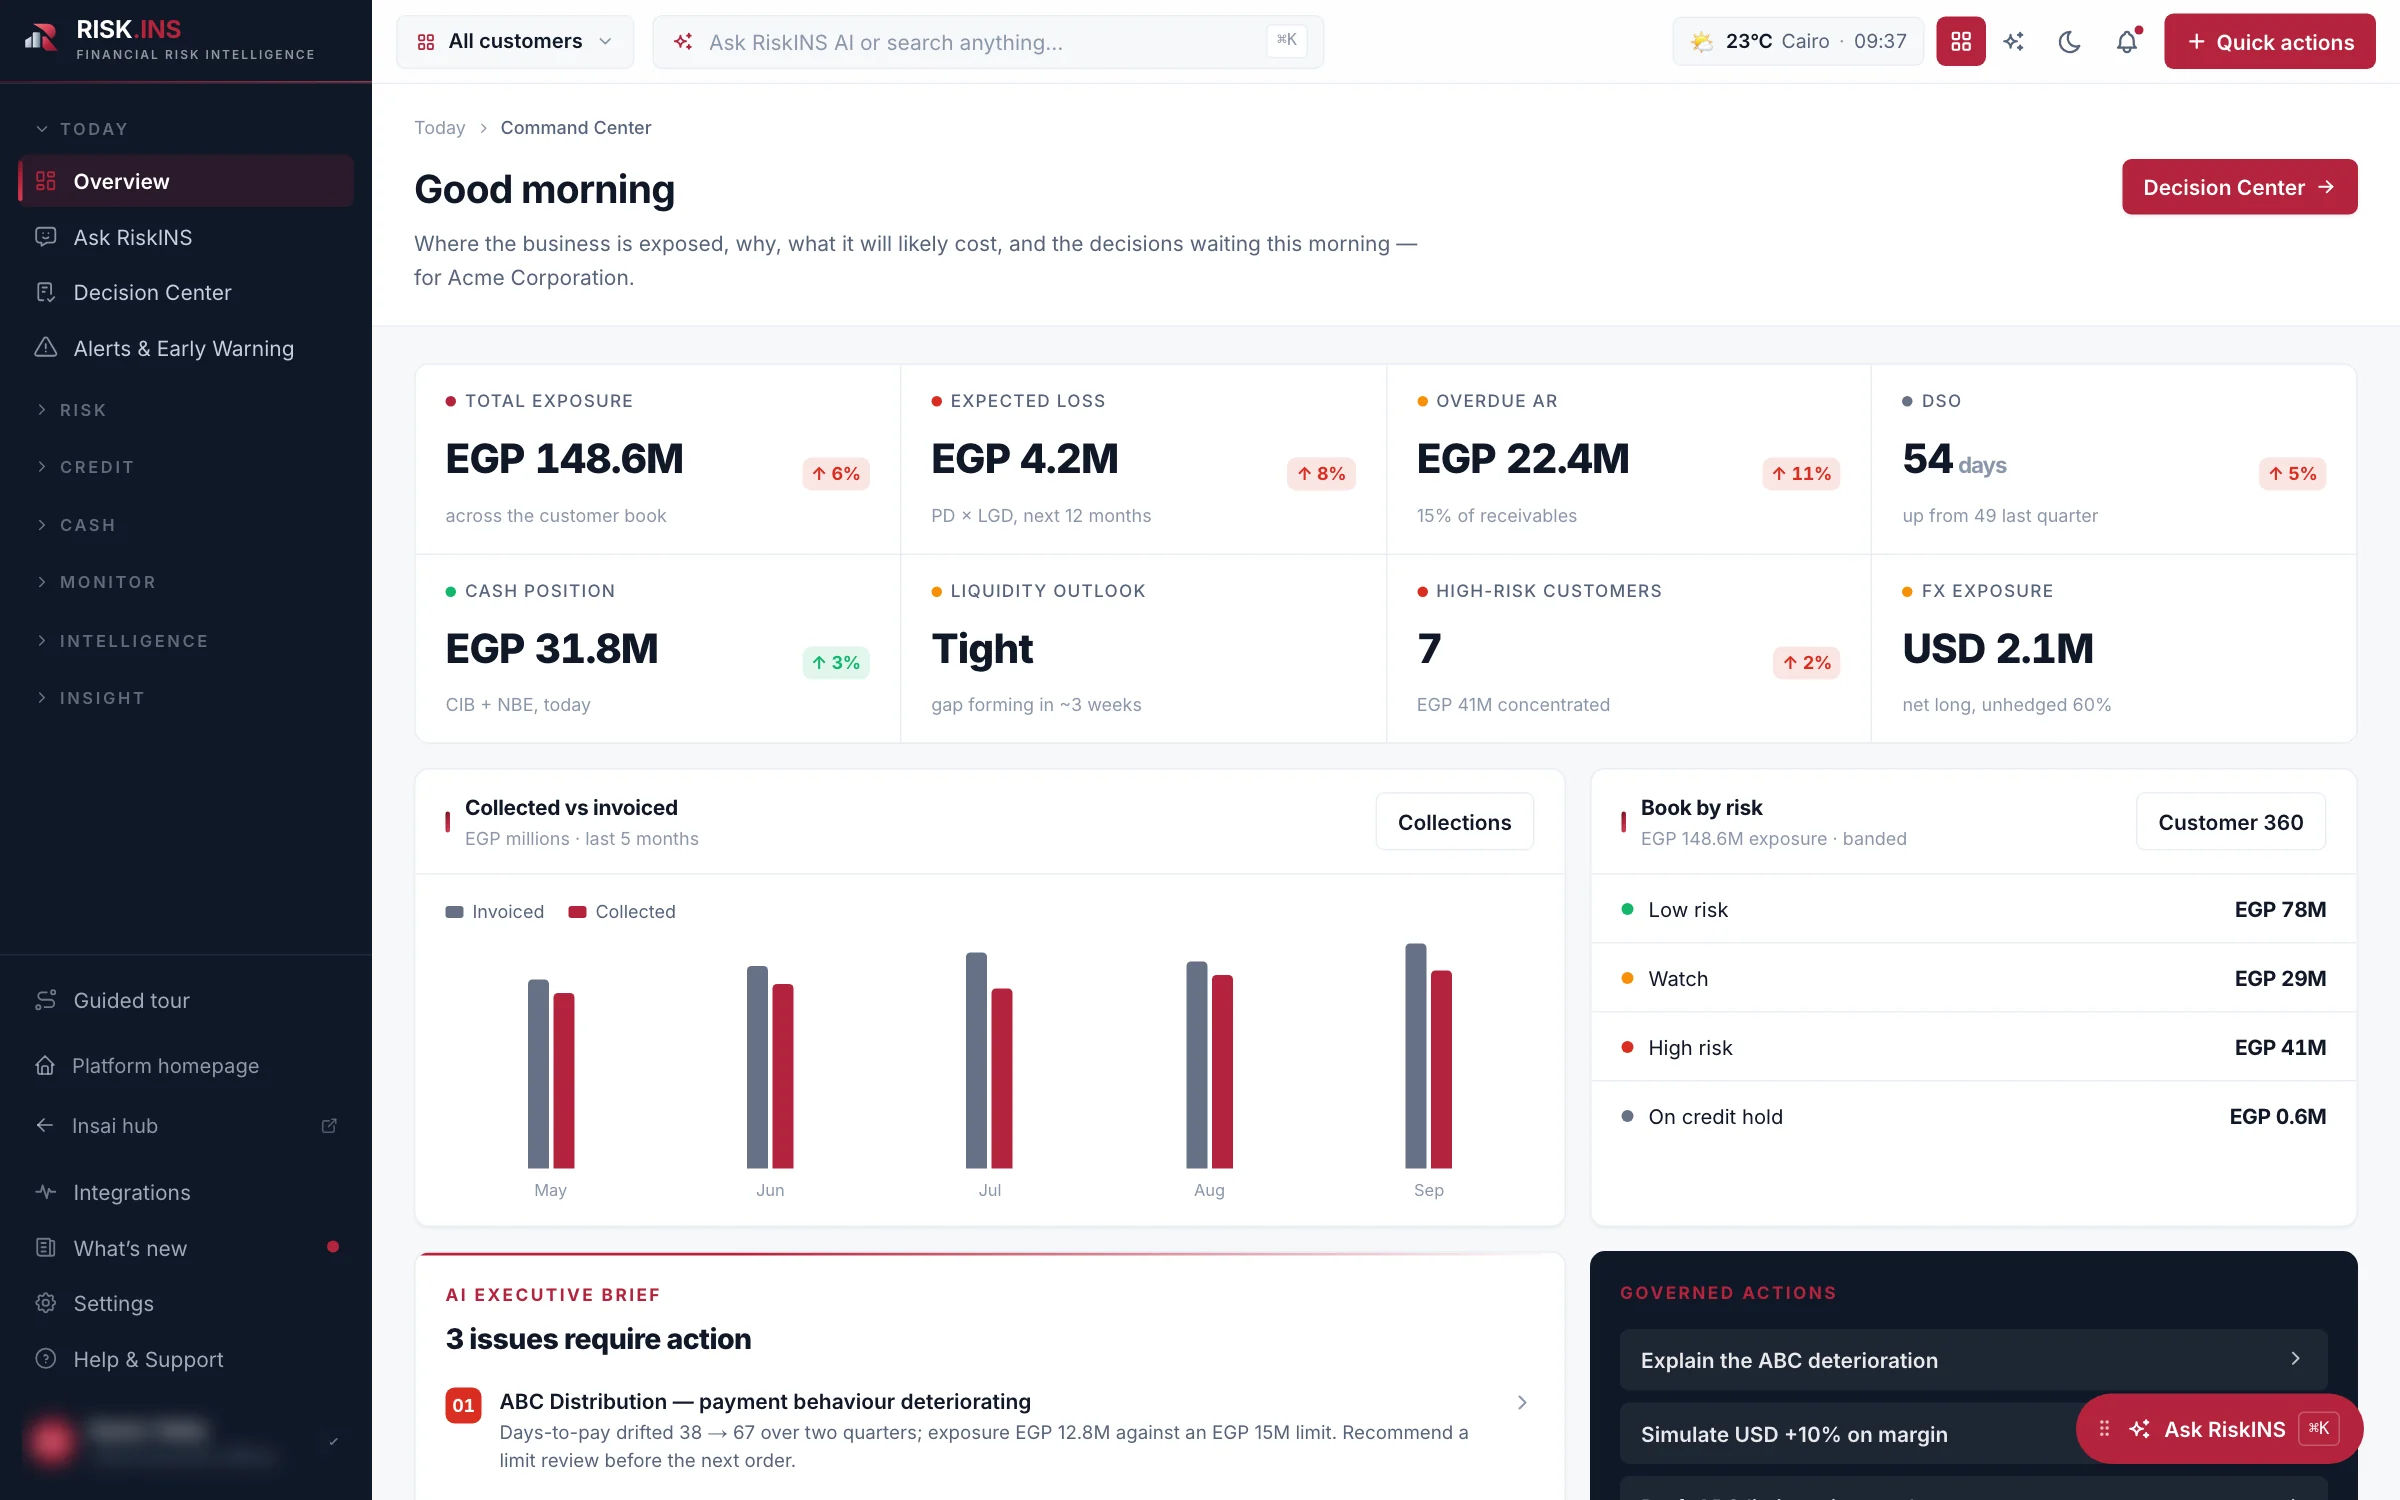Open the ABC Distribution issue chevron
Screen dimensions: 2400x1500
(1522, 1403)
